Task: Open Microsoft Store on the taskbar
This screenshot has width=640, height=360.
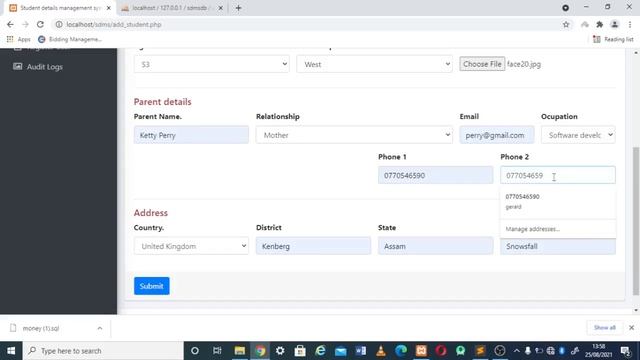Action: click(300, 351)
